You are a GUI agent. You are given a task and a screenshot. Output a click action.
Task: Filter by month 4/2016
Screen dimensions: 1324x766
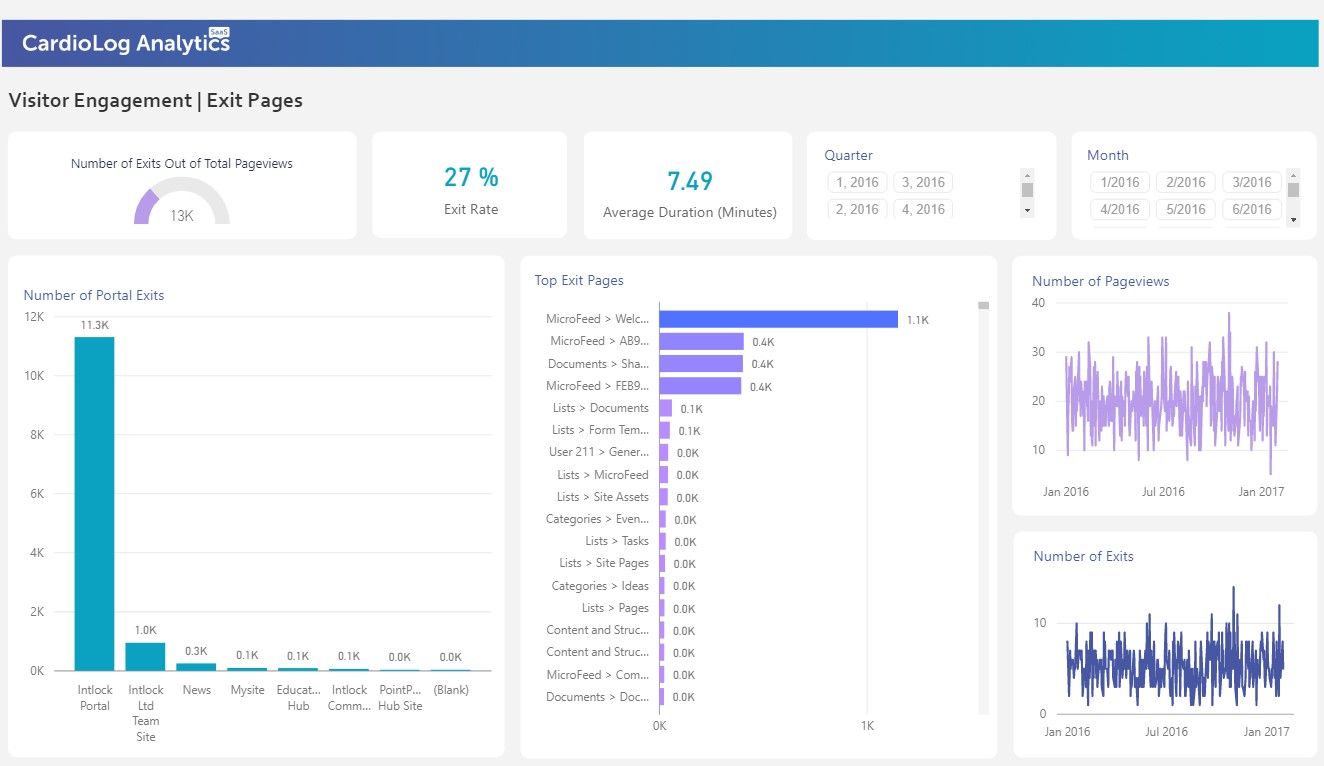coord(1120,209)
